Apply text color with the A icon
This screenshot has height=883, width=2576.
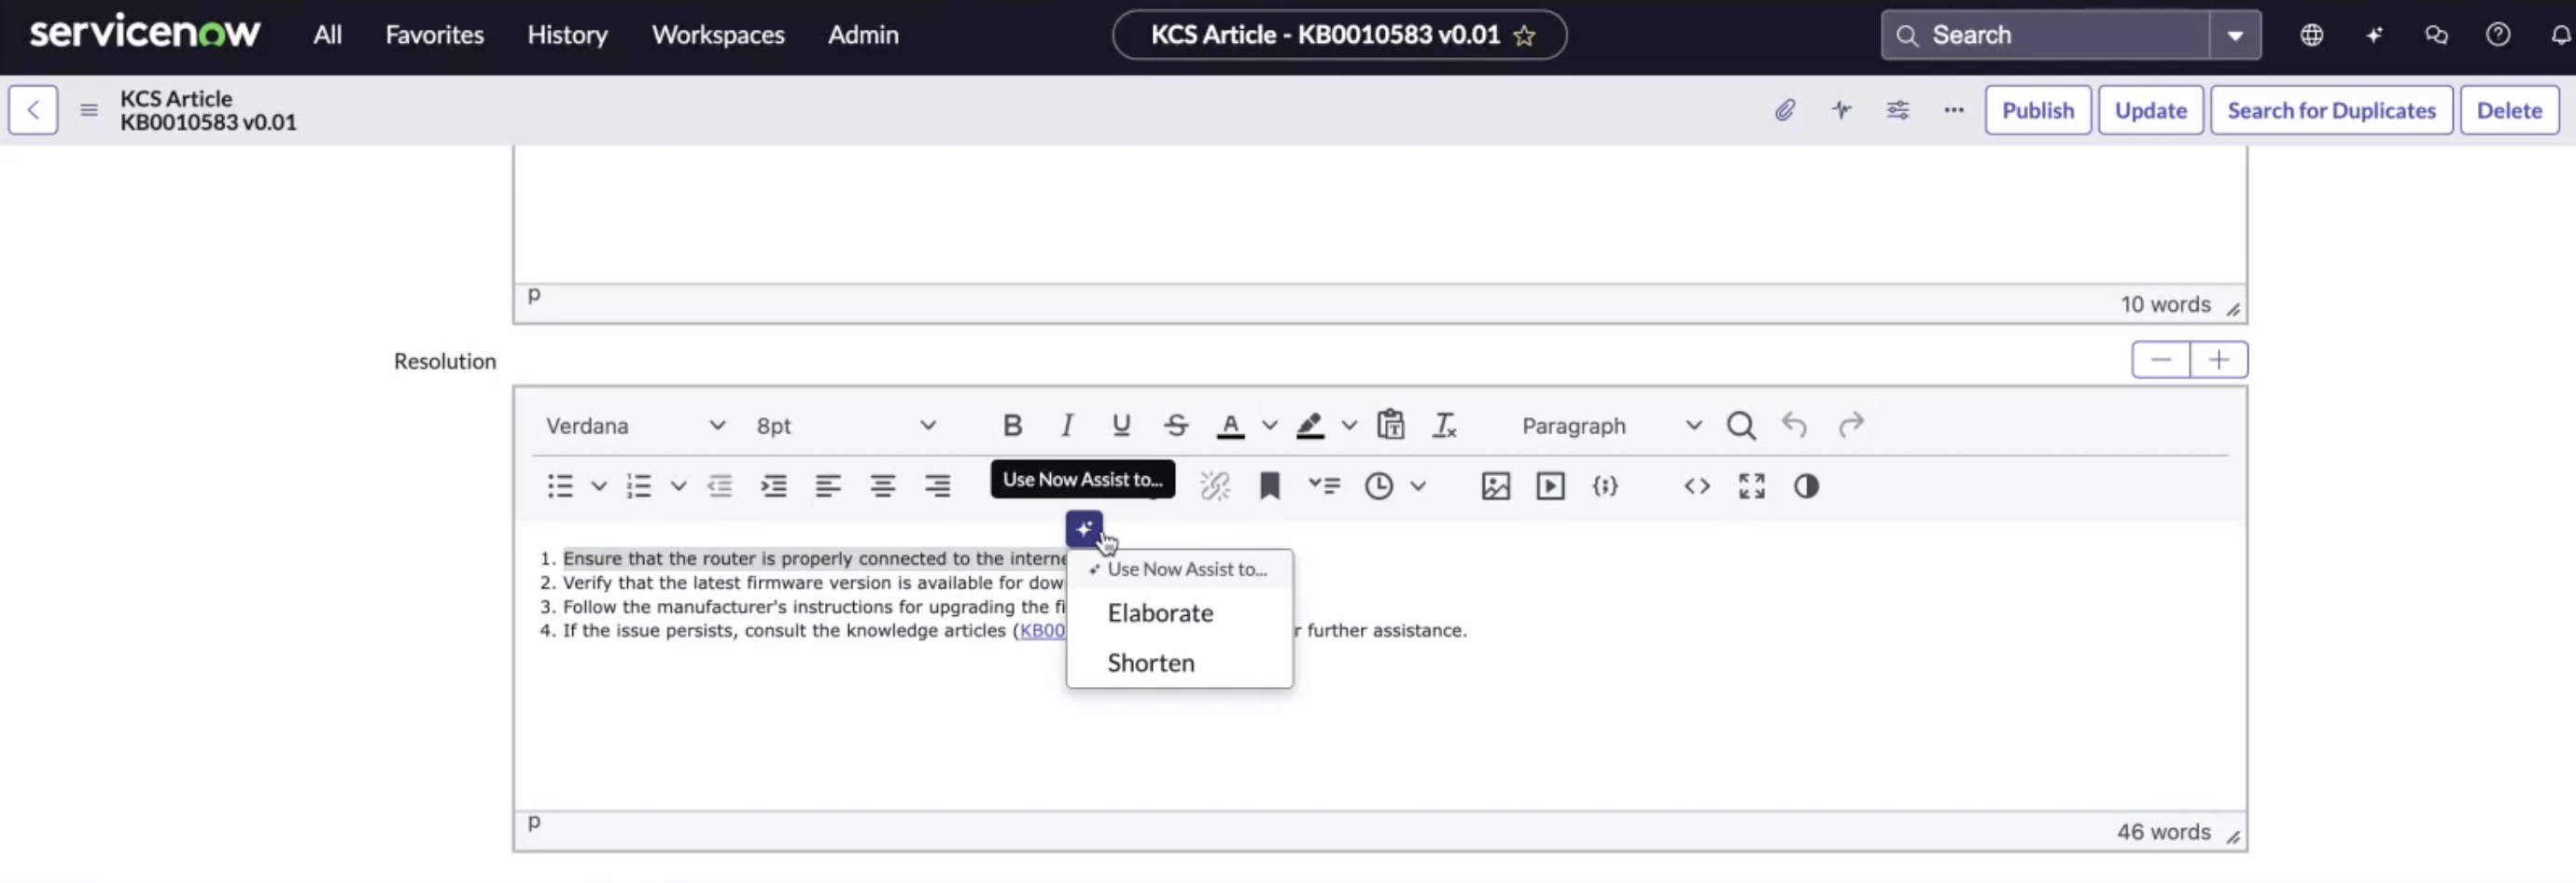[1230, 425]
